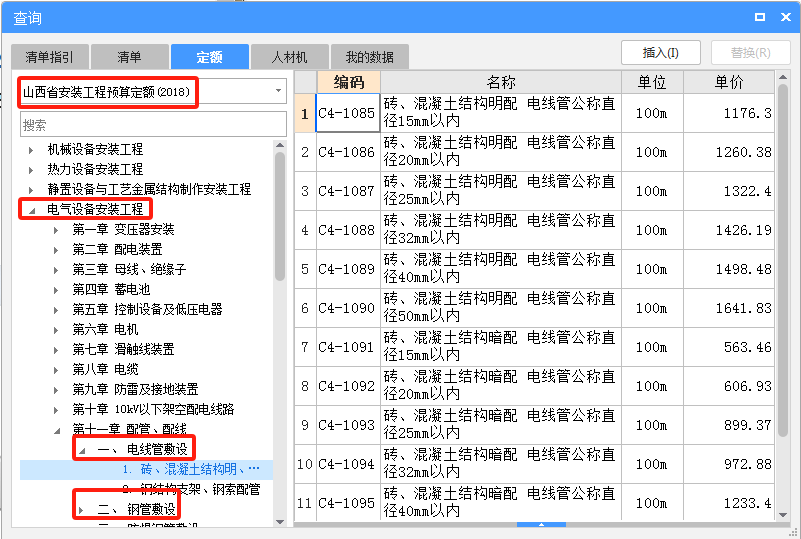
Task: Click price cell 1176.3
Action: [x=728, y=113]
